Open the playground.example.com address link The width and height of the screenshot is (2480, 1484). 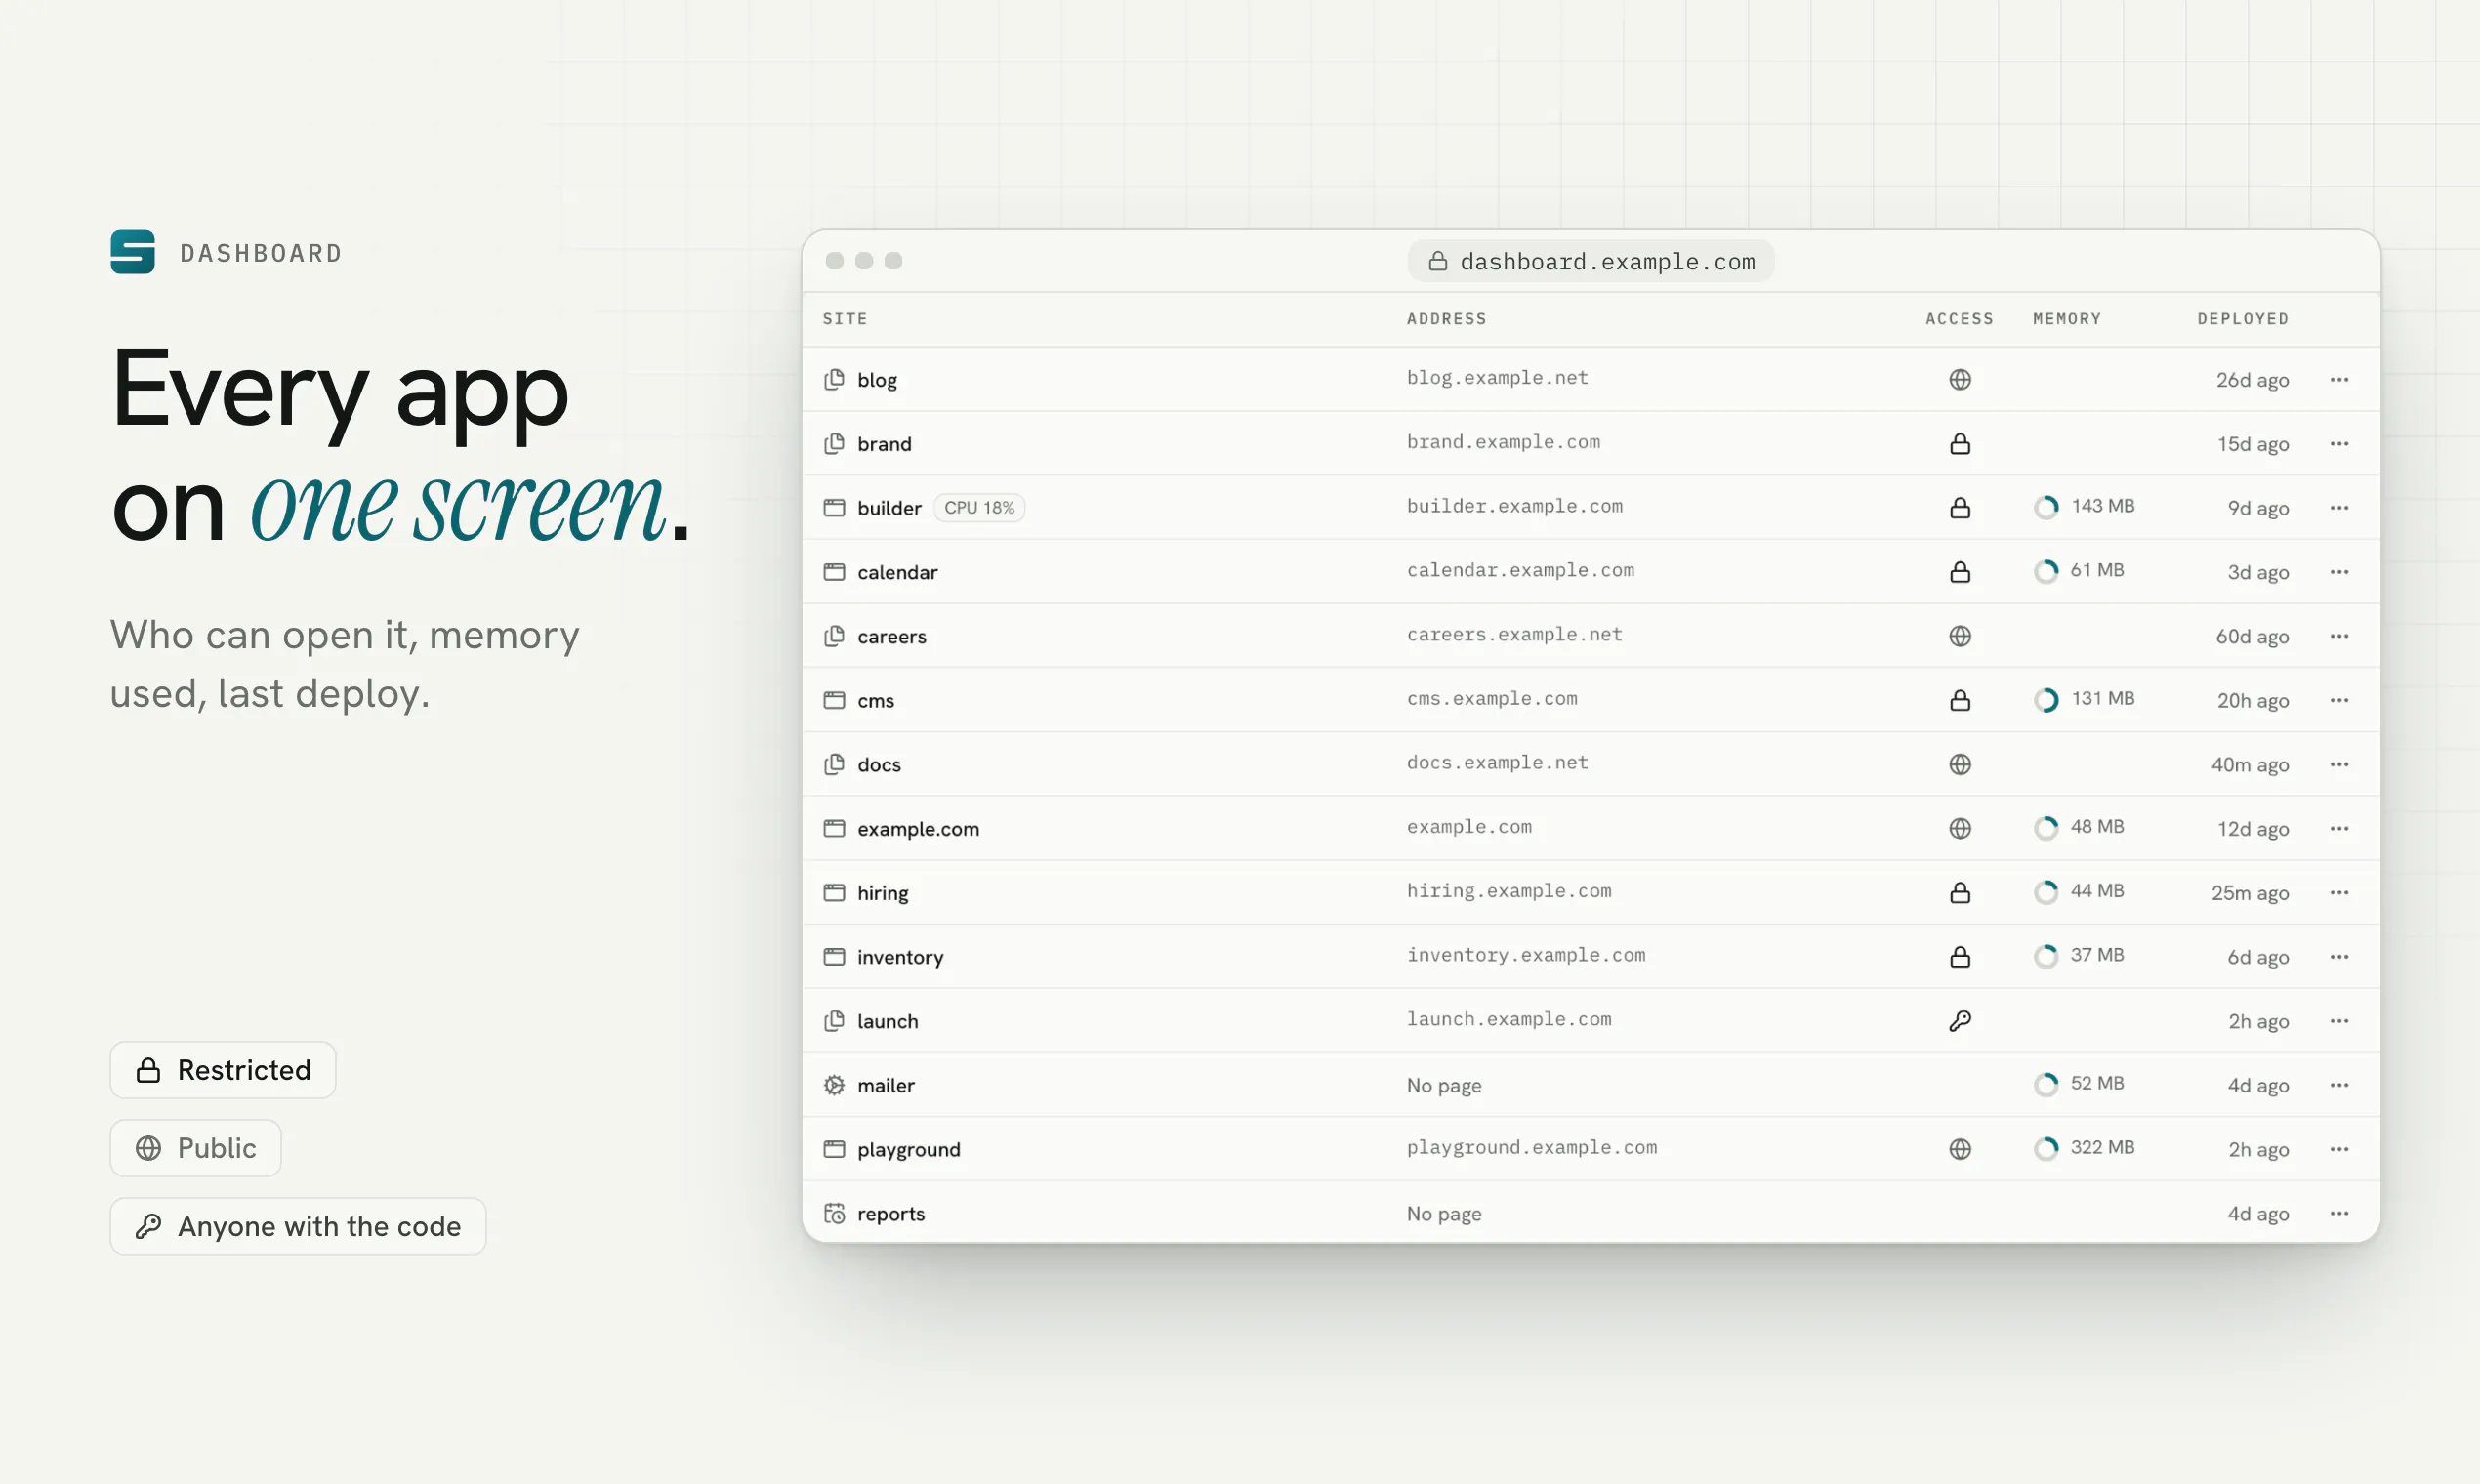(1531, 1147)
